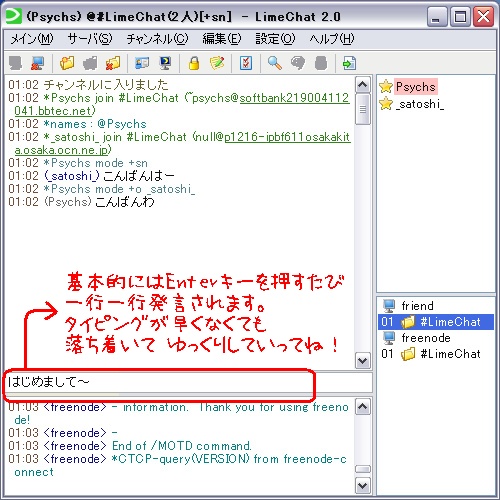Image resolution: width=500 pixels, height=500 pixels.
Task: Open the サーバ(S) menu
Action: click(90, 39)
